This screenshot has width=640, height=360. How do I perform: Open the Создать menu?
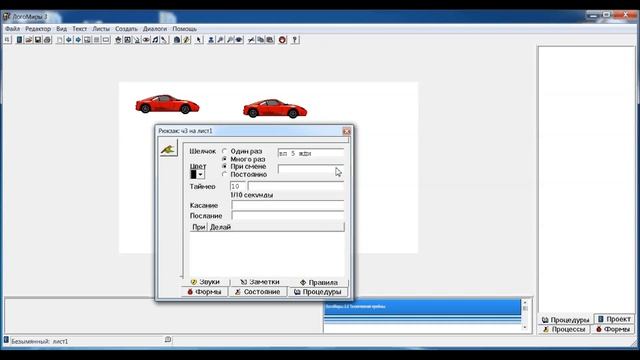pyautogui.click(x=126, y=29)
